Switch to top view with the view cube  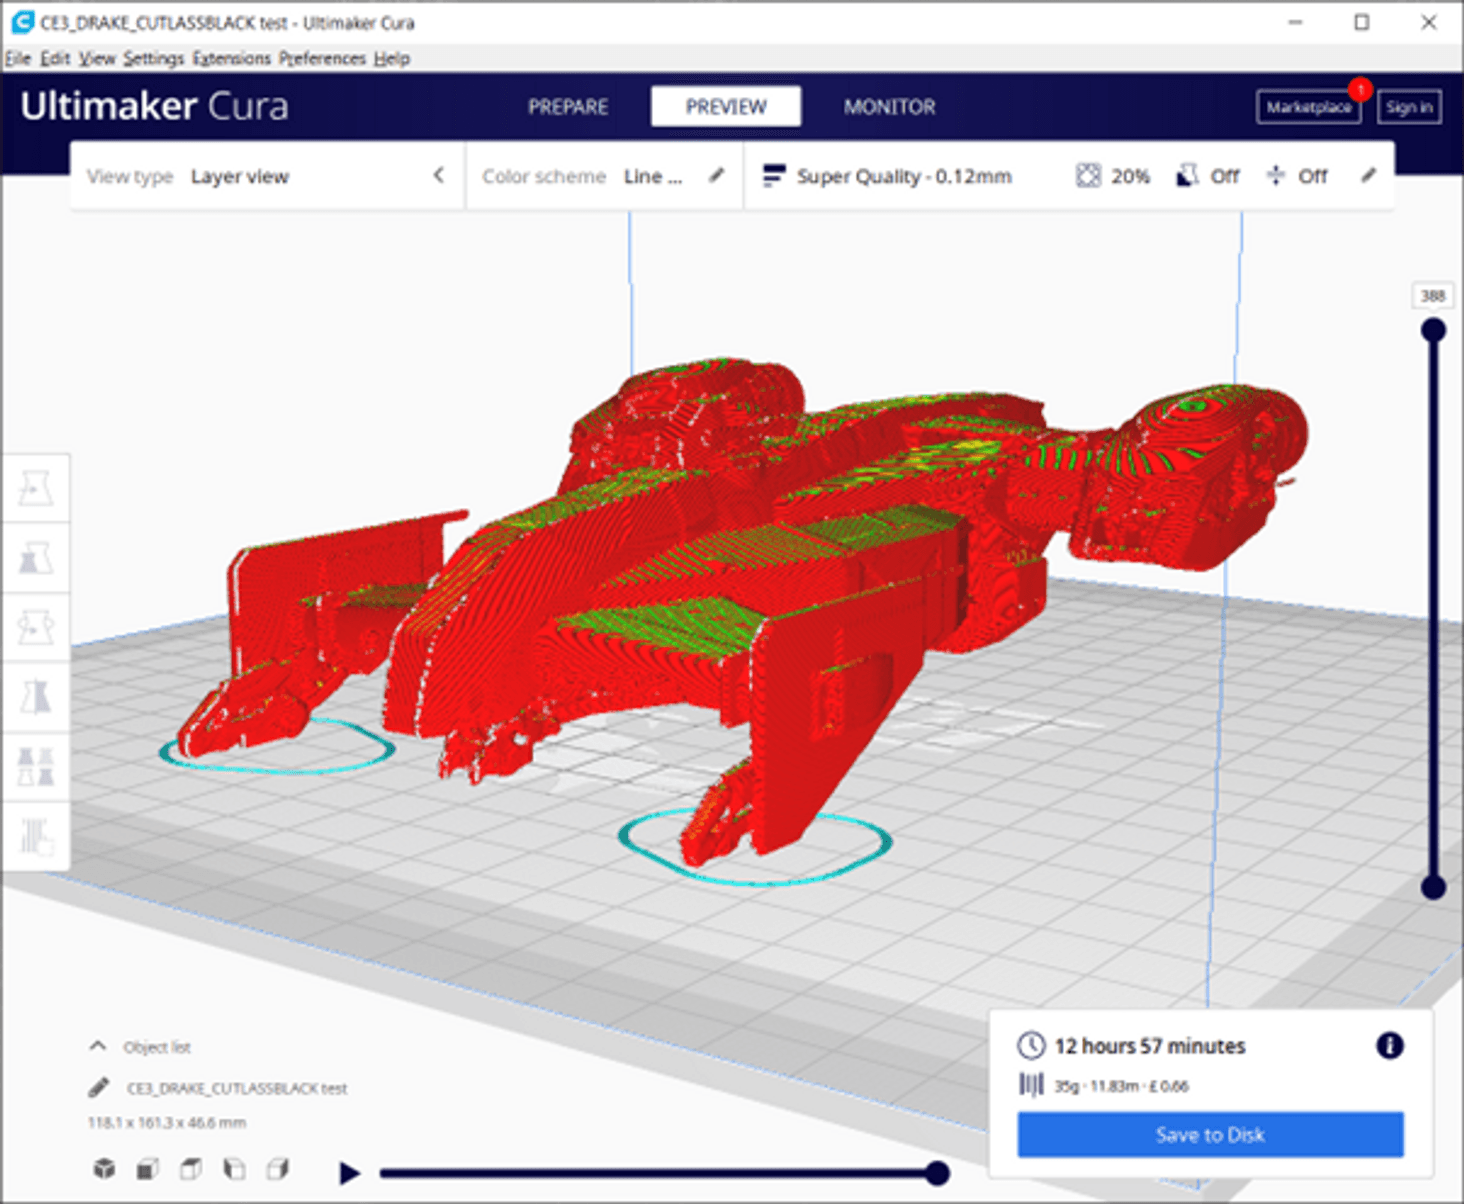[x=189, y=1167]
